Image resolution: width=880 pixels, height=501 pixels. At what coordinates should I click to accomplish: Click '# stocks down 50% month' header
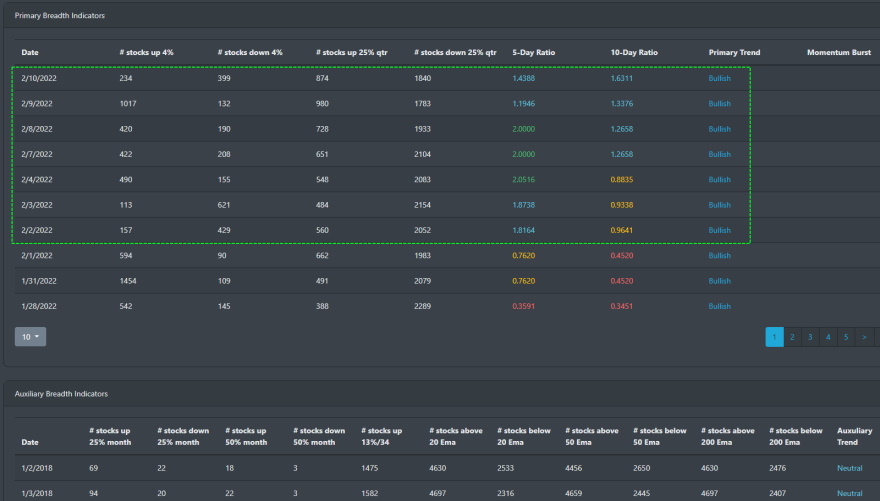click(x=319, y=436)
